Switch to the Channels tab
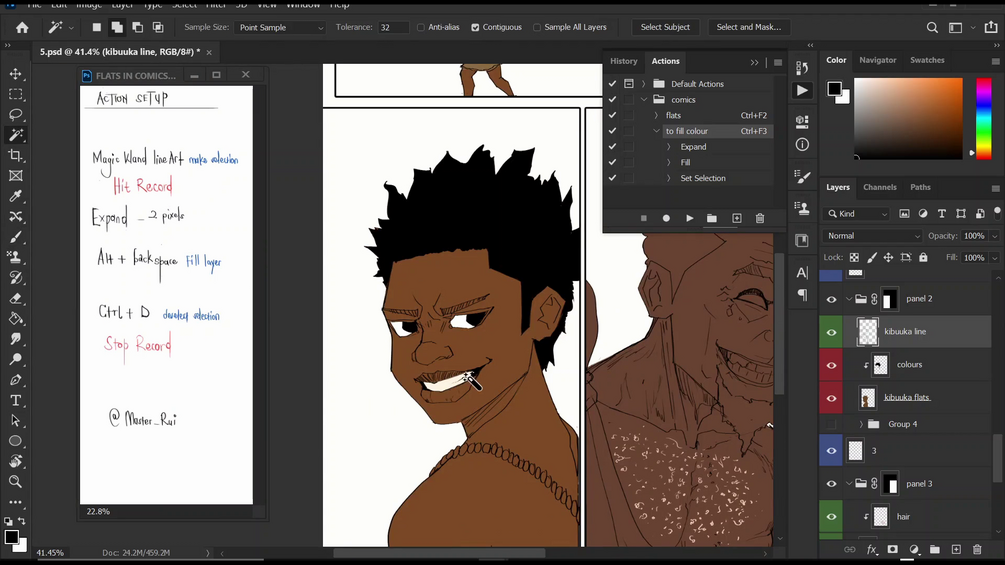Image resolution: width=1005 pixels, height=565 pixels. point(879,187)
